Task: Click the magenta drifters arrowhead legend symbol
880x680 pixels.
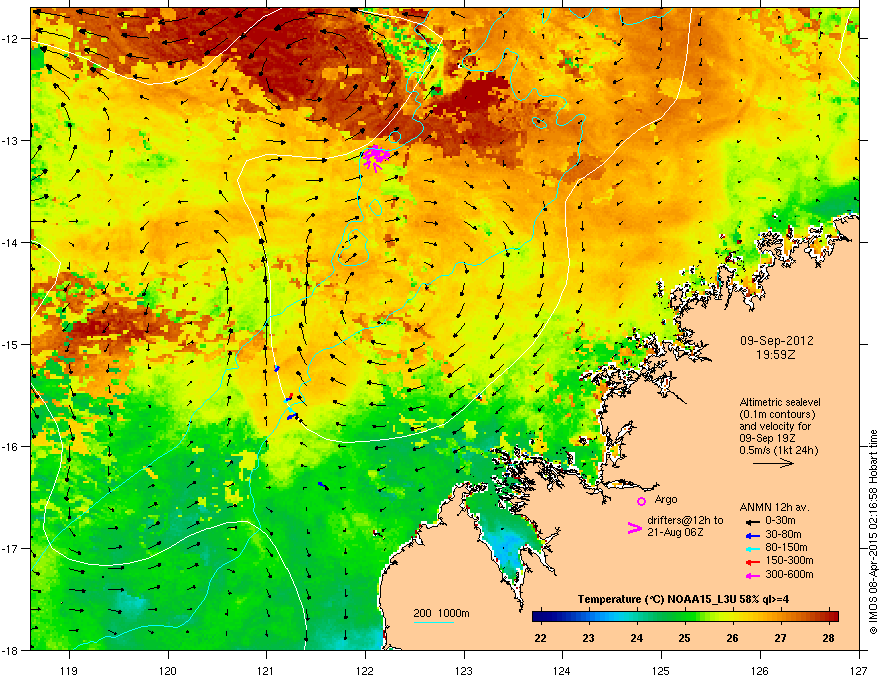Action: 634,528
